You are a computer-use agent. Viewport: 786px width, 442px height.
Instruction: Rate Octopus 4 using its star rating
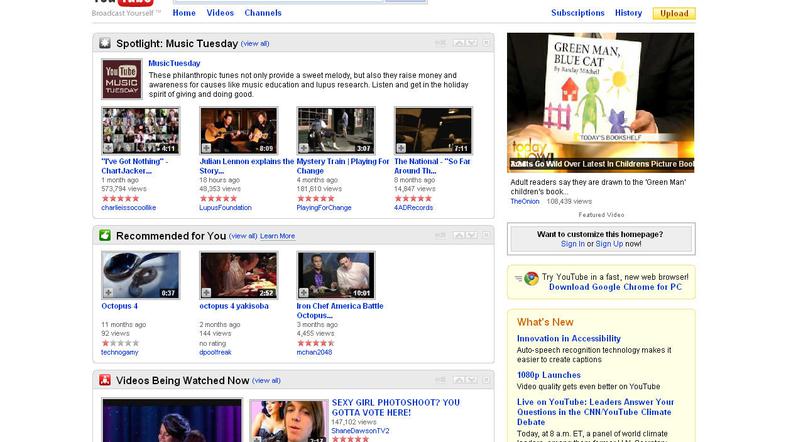click(x=120, y=343)
